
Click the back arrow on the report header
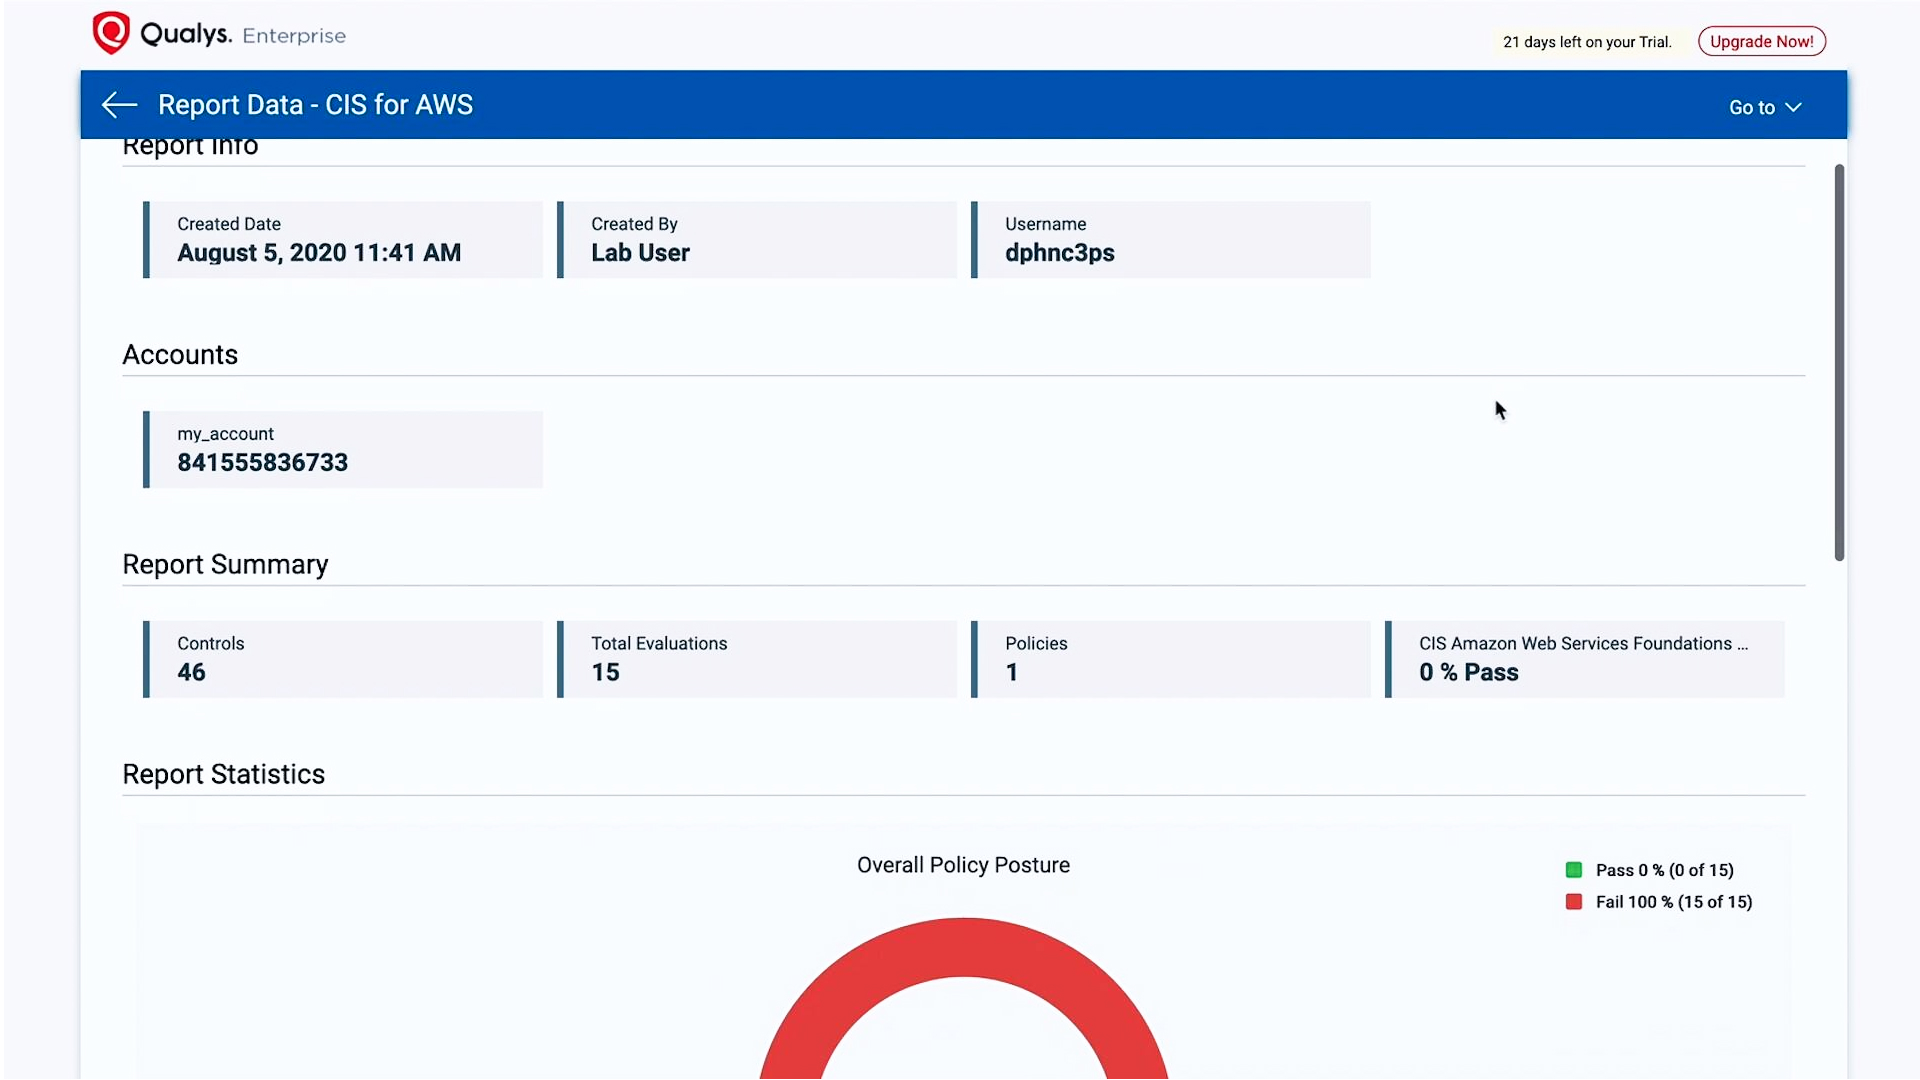(118, 104)
